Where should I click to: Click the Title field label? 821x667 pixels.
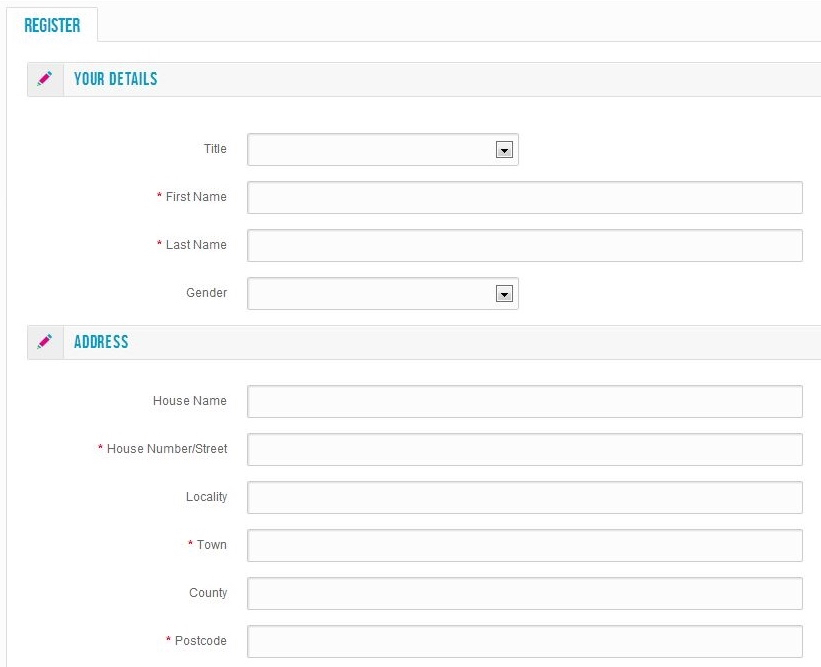(x=215, y=149)
